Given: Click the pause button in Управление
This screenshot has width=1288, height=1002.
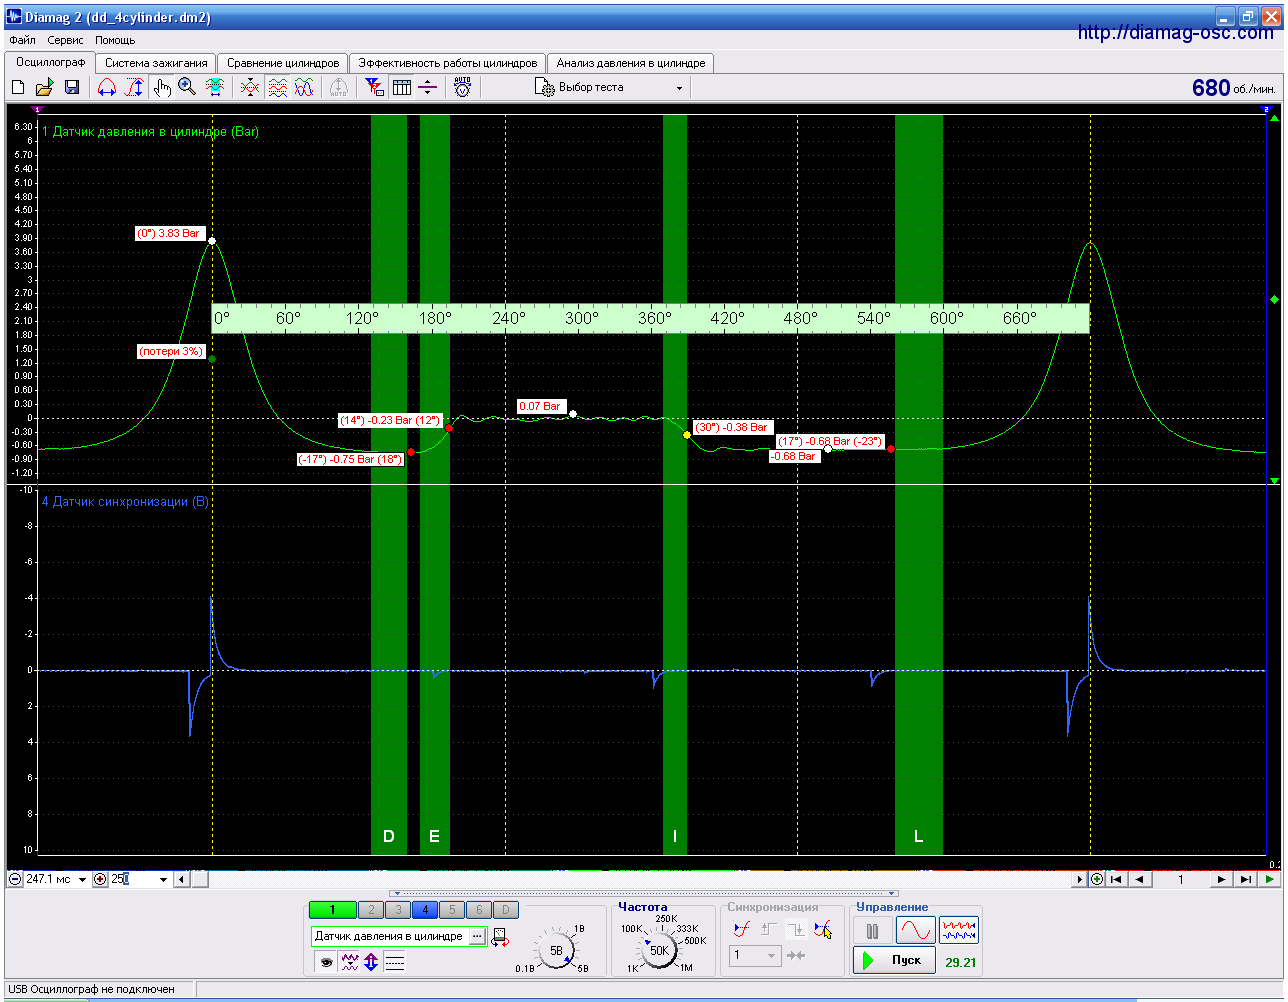Looking at the screenshot, I should 873,931.
